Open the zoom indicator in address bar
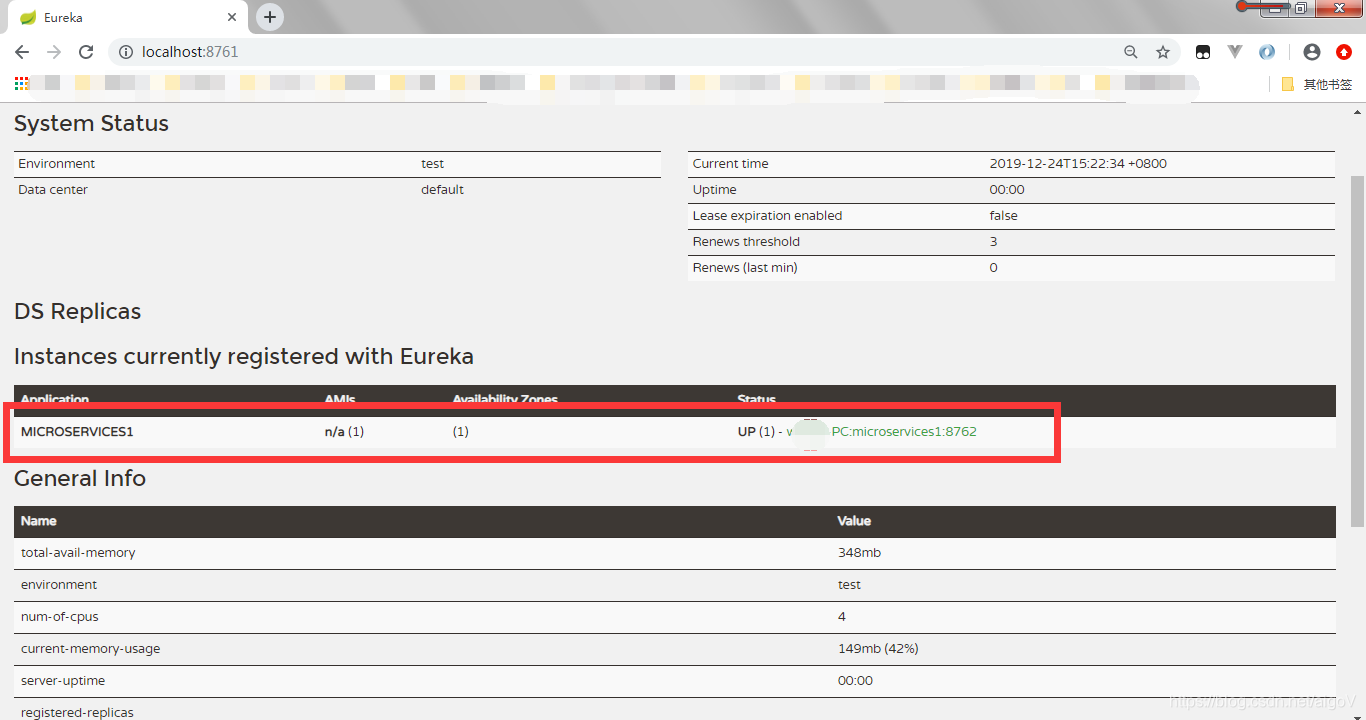This screenshot has height=720, width=1366. click(1131, 52)
